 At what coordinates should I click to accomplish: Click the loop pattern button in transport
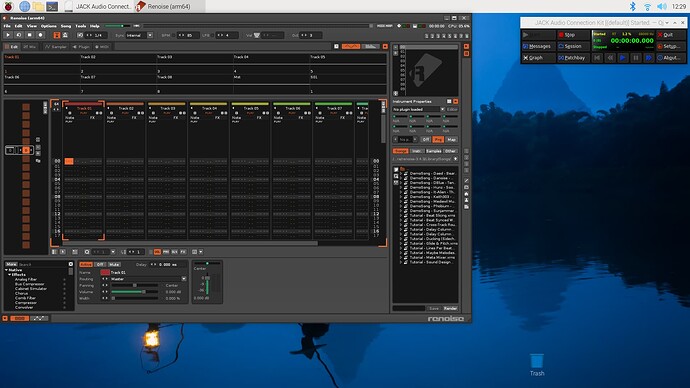[x=19, y=35]
